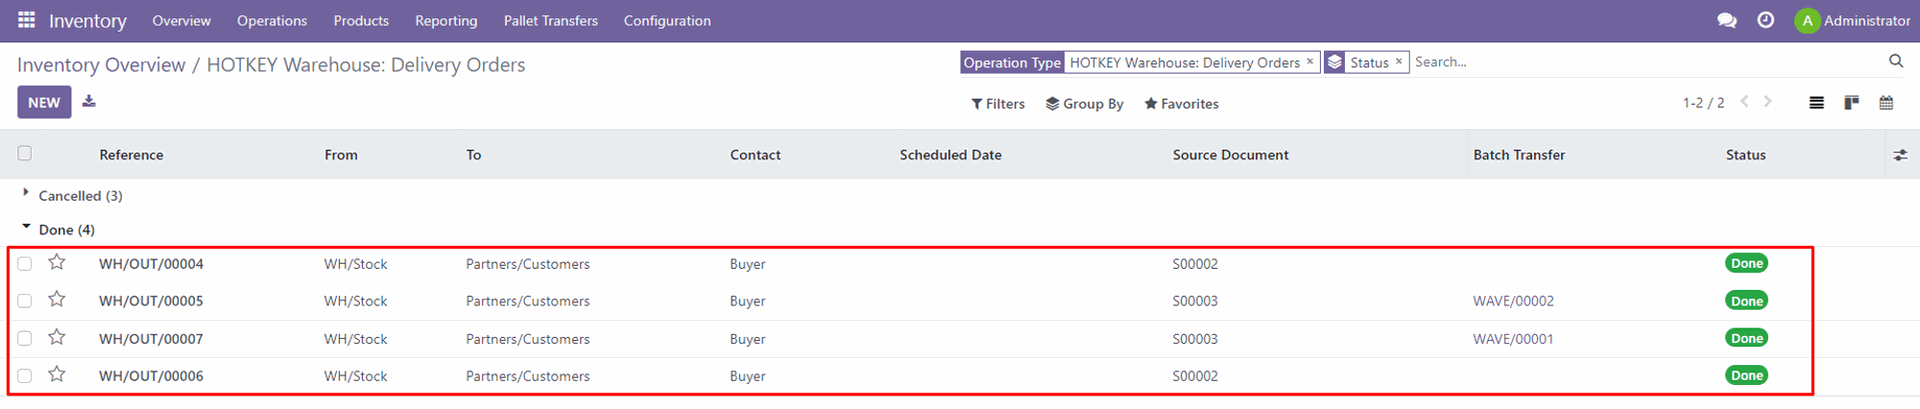Open the Configuration menu
The image size is (1920, 409).
(x=667, y=20)
